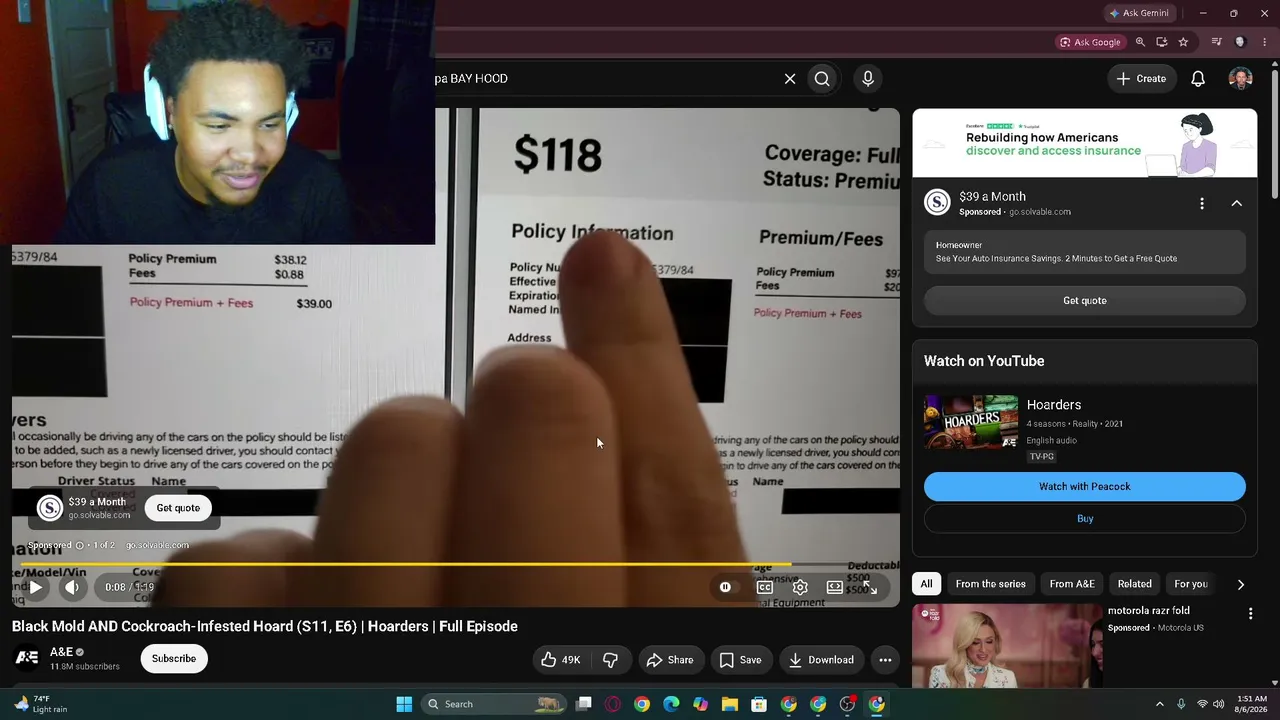
Task: Select the From the series chip
Action: [x=991, y=584]
